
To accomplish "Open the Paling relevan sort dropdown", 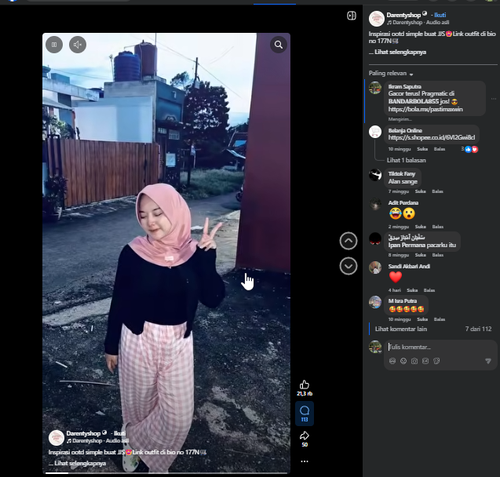I will (x=391, y=73).
